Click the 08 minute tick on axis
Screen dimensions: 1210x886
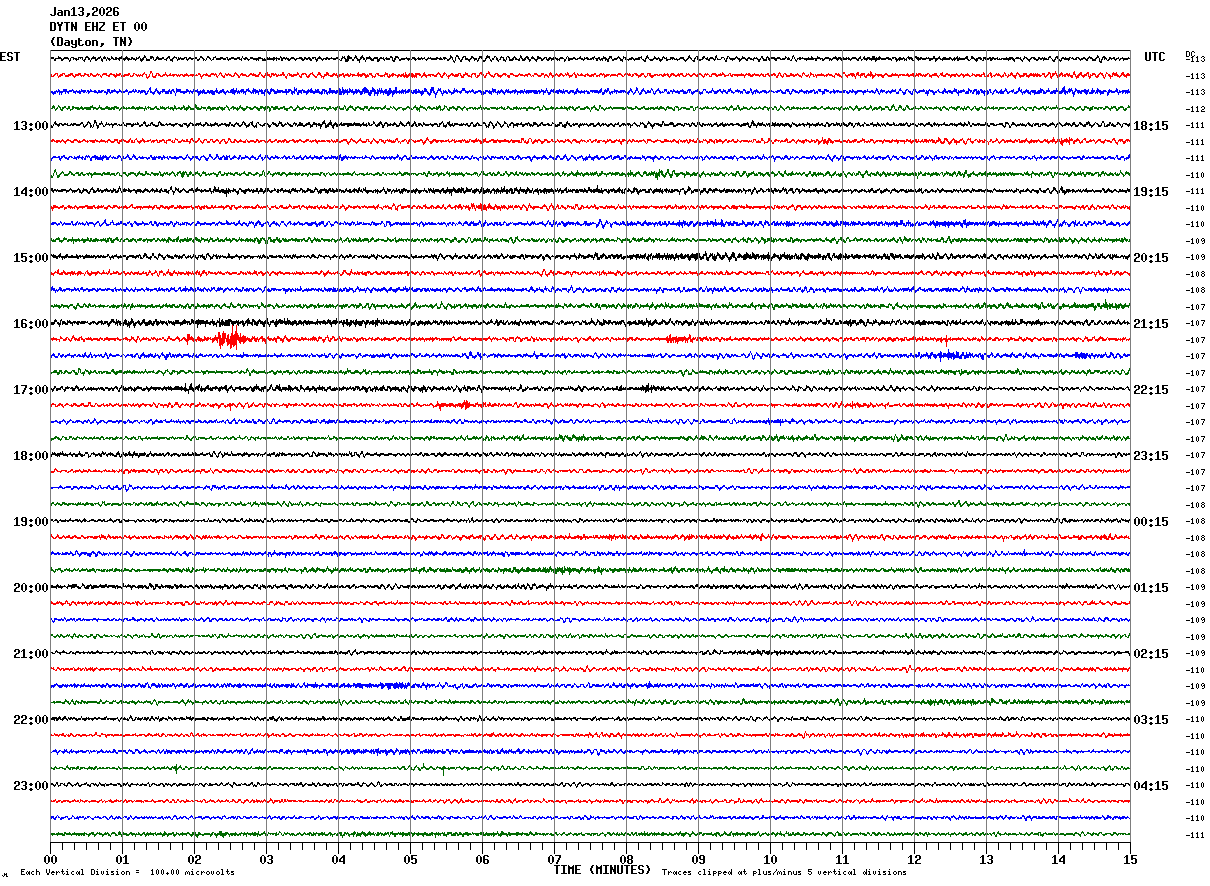(626, 859)
